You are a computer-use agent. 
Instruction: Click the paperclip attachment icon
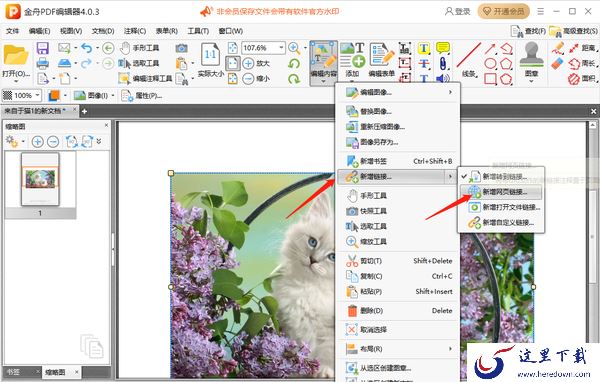tap(443, 63)
